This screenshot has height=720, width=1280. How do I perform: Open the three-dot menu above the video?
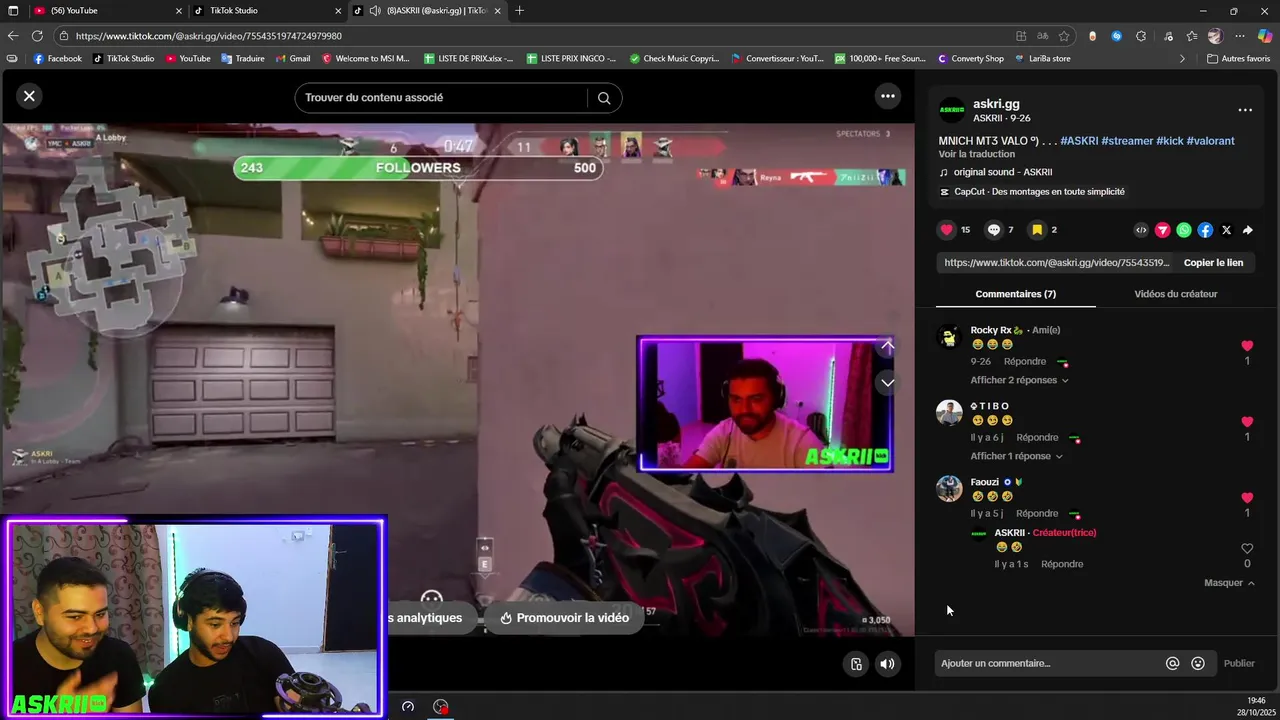[x=887, y=96]
